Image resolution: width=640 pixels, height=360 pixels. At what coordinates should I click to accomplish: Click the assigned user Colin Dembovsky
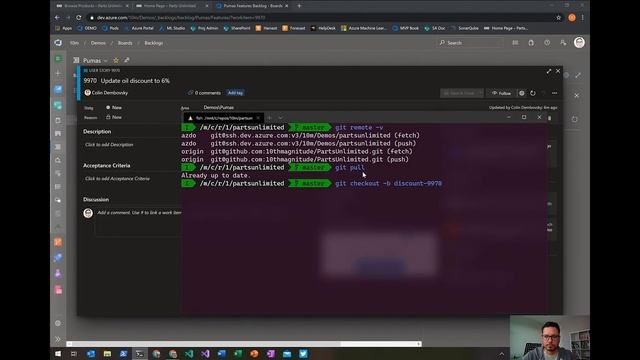(x=106, y=93)
